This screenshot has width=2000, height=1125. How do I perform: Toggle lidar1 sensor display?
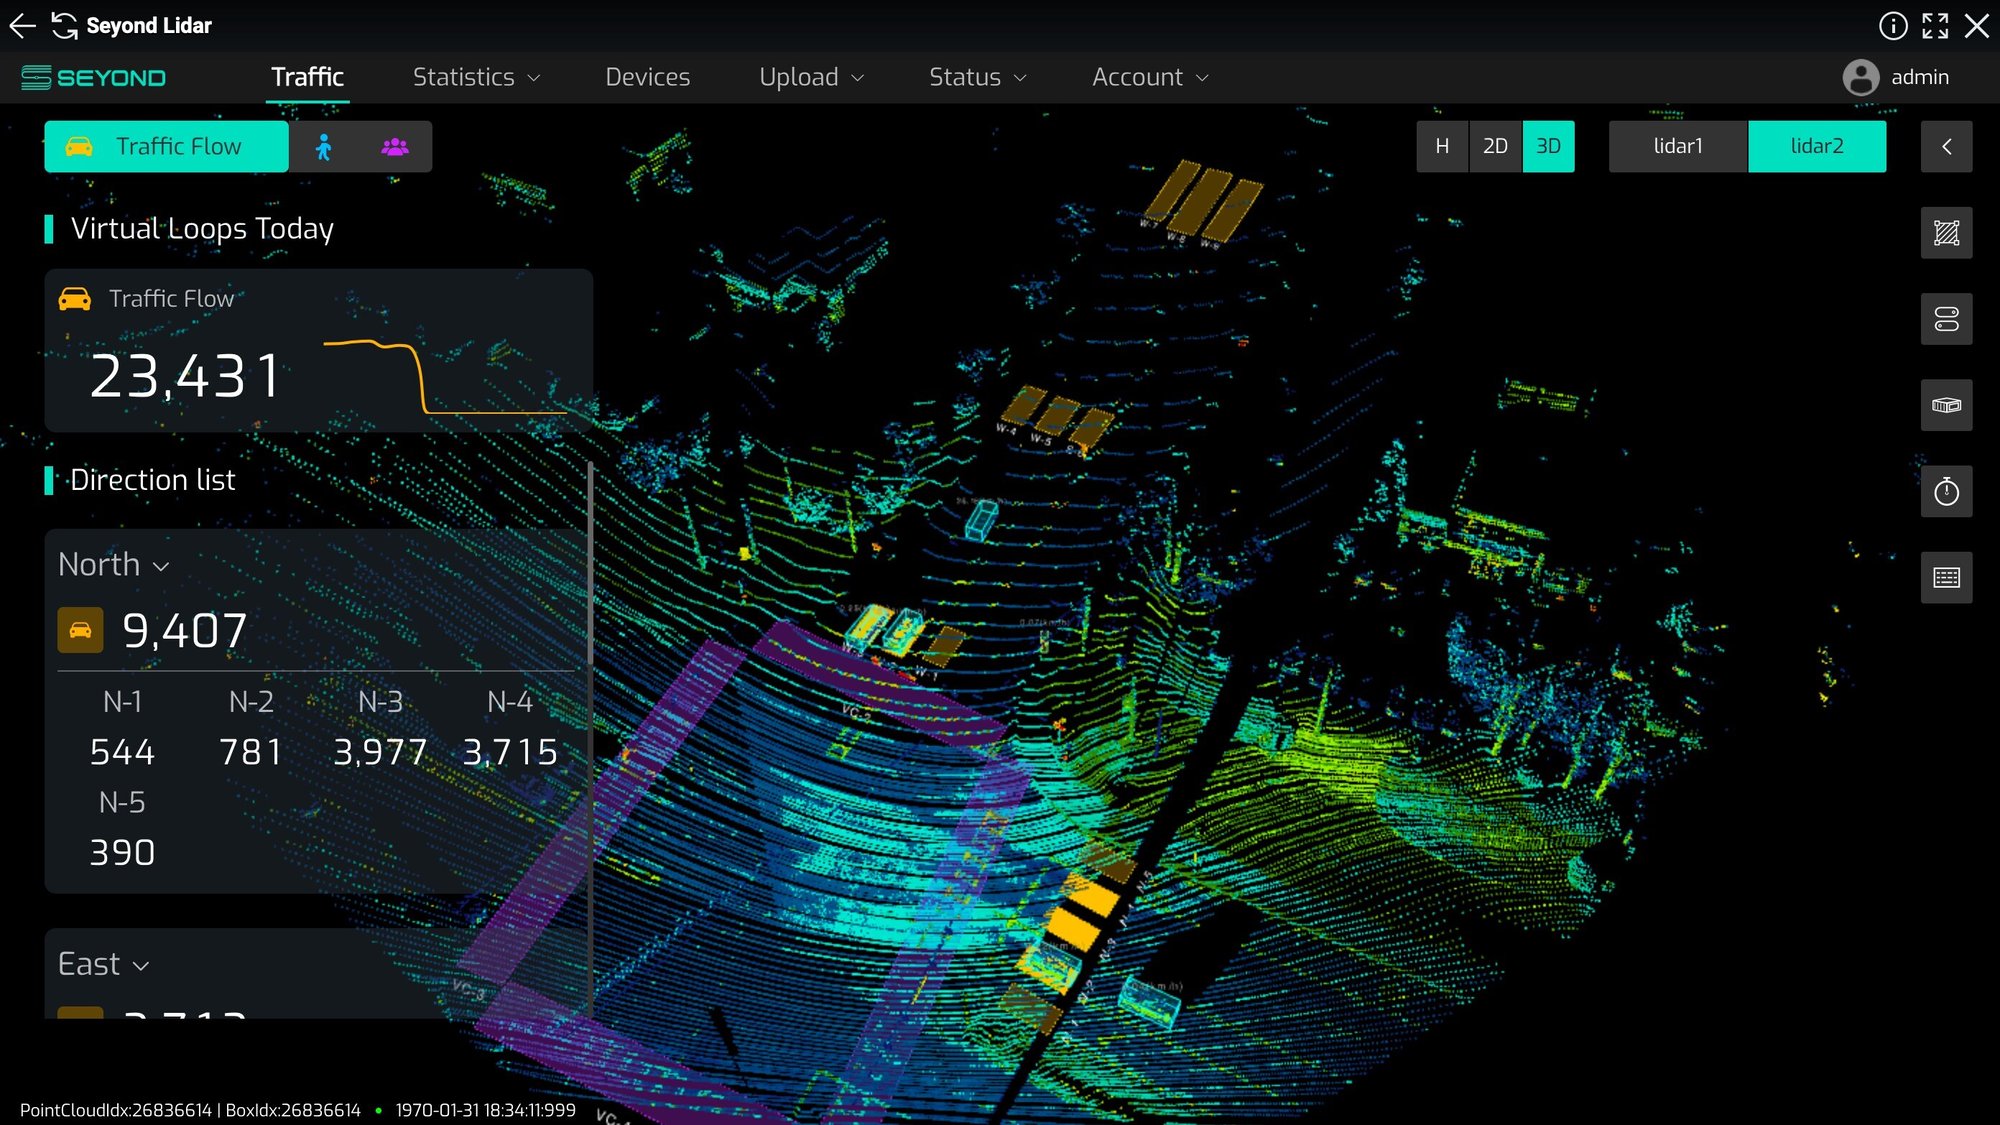click(x=1679, y=146)
